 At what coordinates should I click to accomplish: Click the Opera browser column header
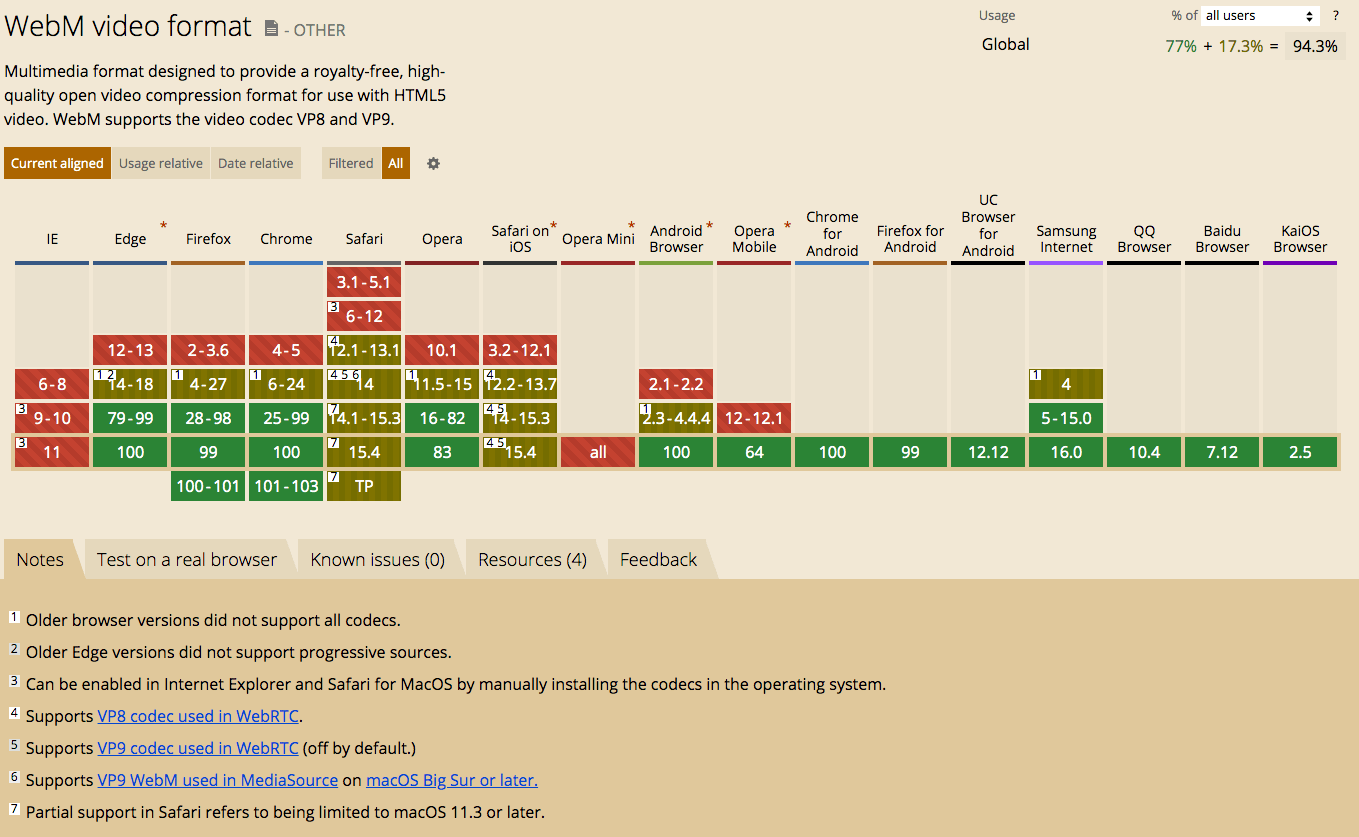click(x=442, y=239)
